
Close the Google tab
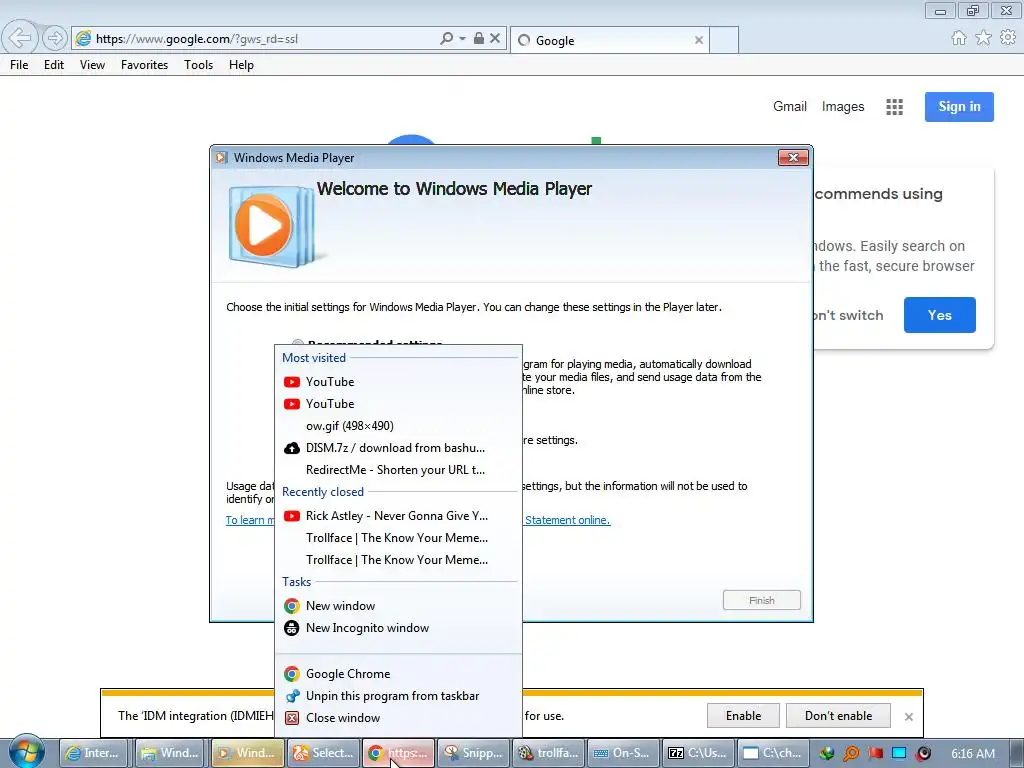click(699, 40)
